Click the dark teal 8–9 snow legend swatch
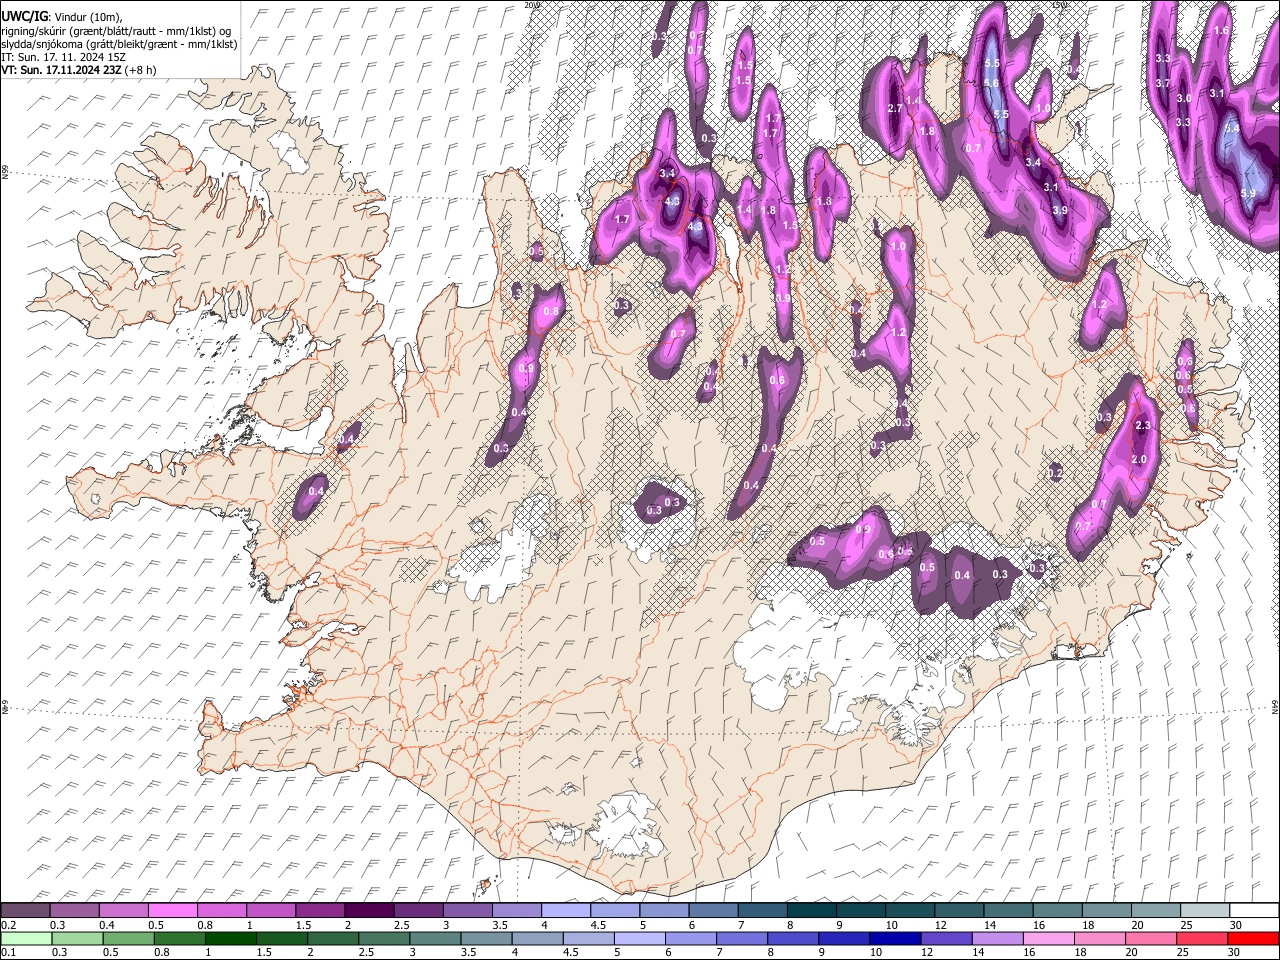Viewport: 1280px width, 960px height. click(810, 911)
